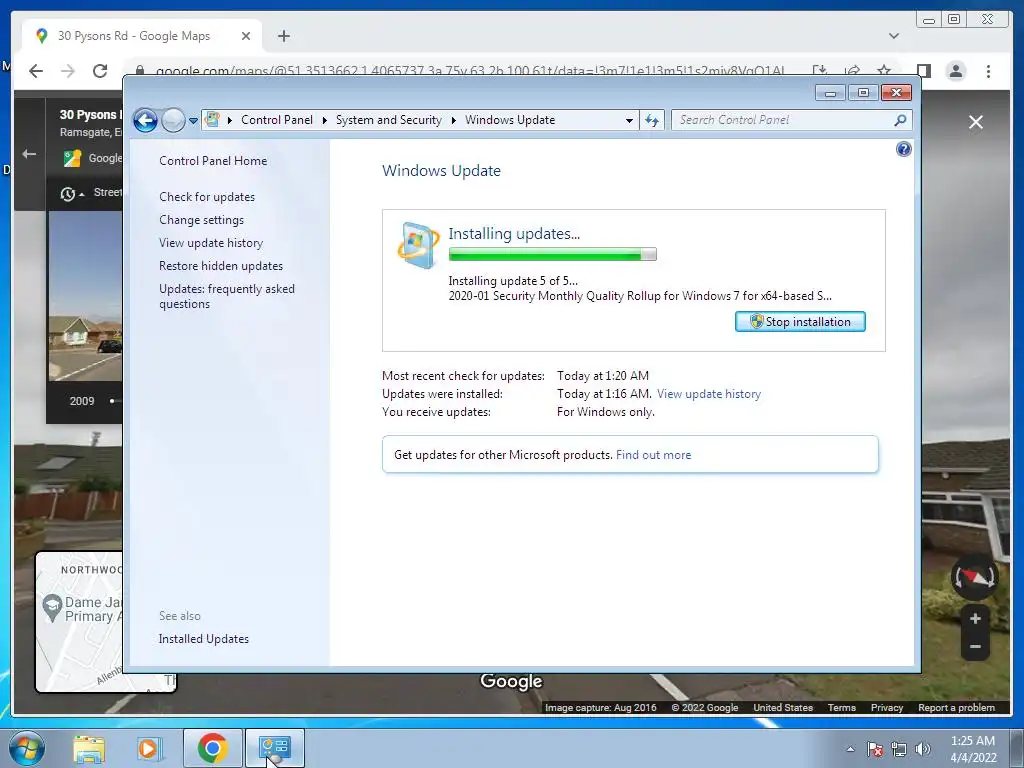Click Find out more link

coord(653,455)
